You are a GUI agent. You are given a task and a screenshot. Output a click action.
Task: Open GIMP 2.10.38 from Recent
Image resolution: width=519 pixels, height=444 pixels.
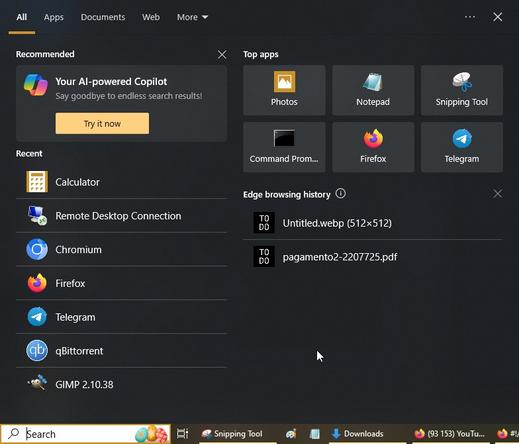[x=121, y=384]
